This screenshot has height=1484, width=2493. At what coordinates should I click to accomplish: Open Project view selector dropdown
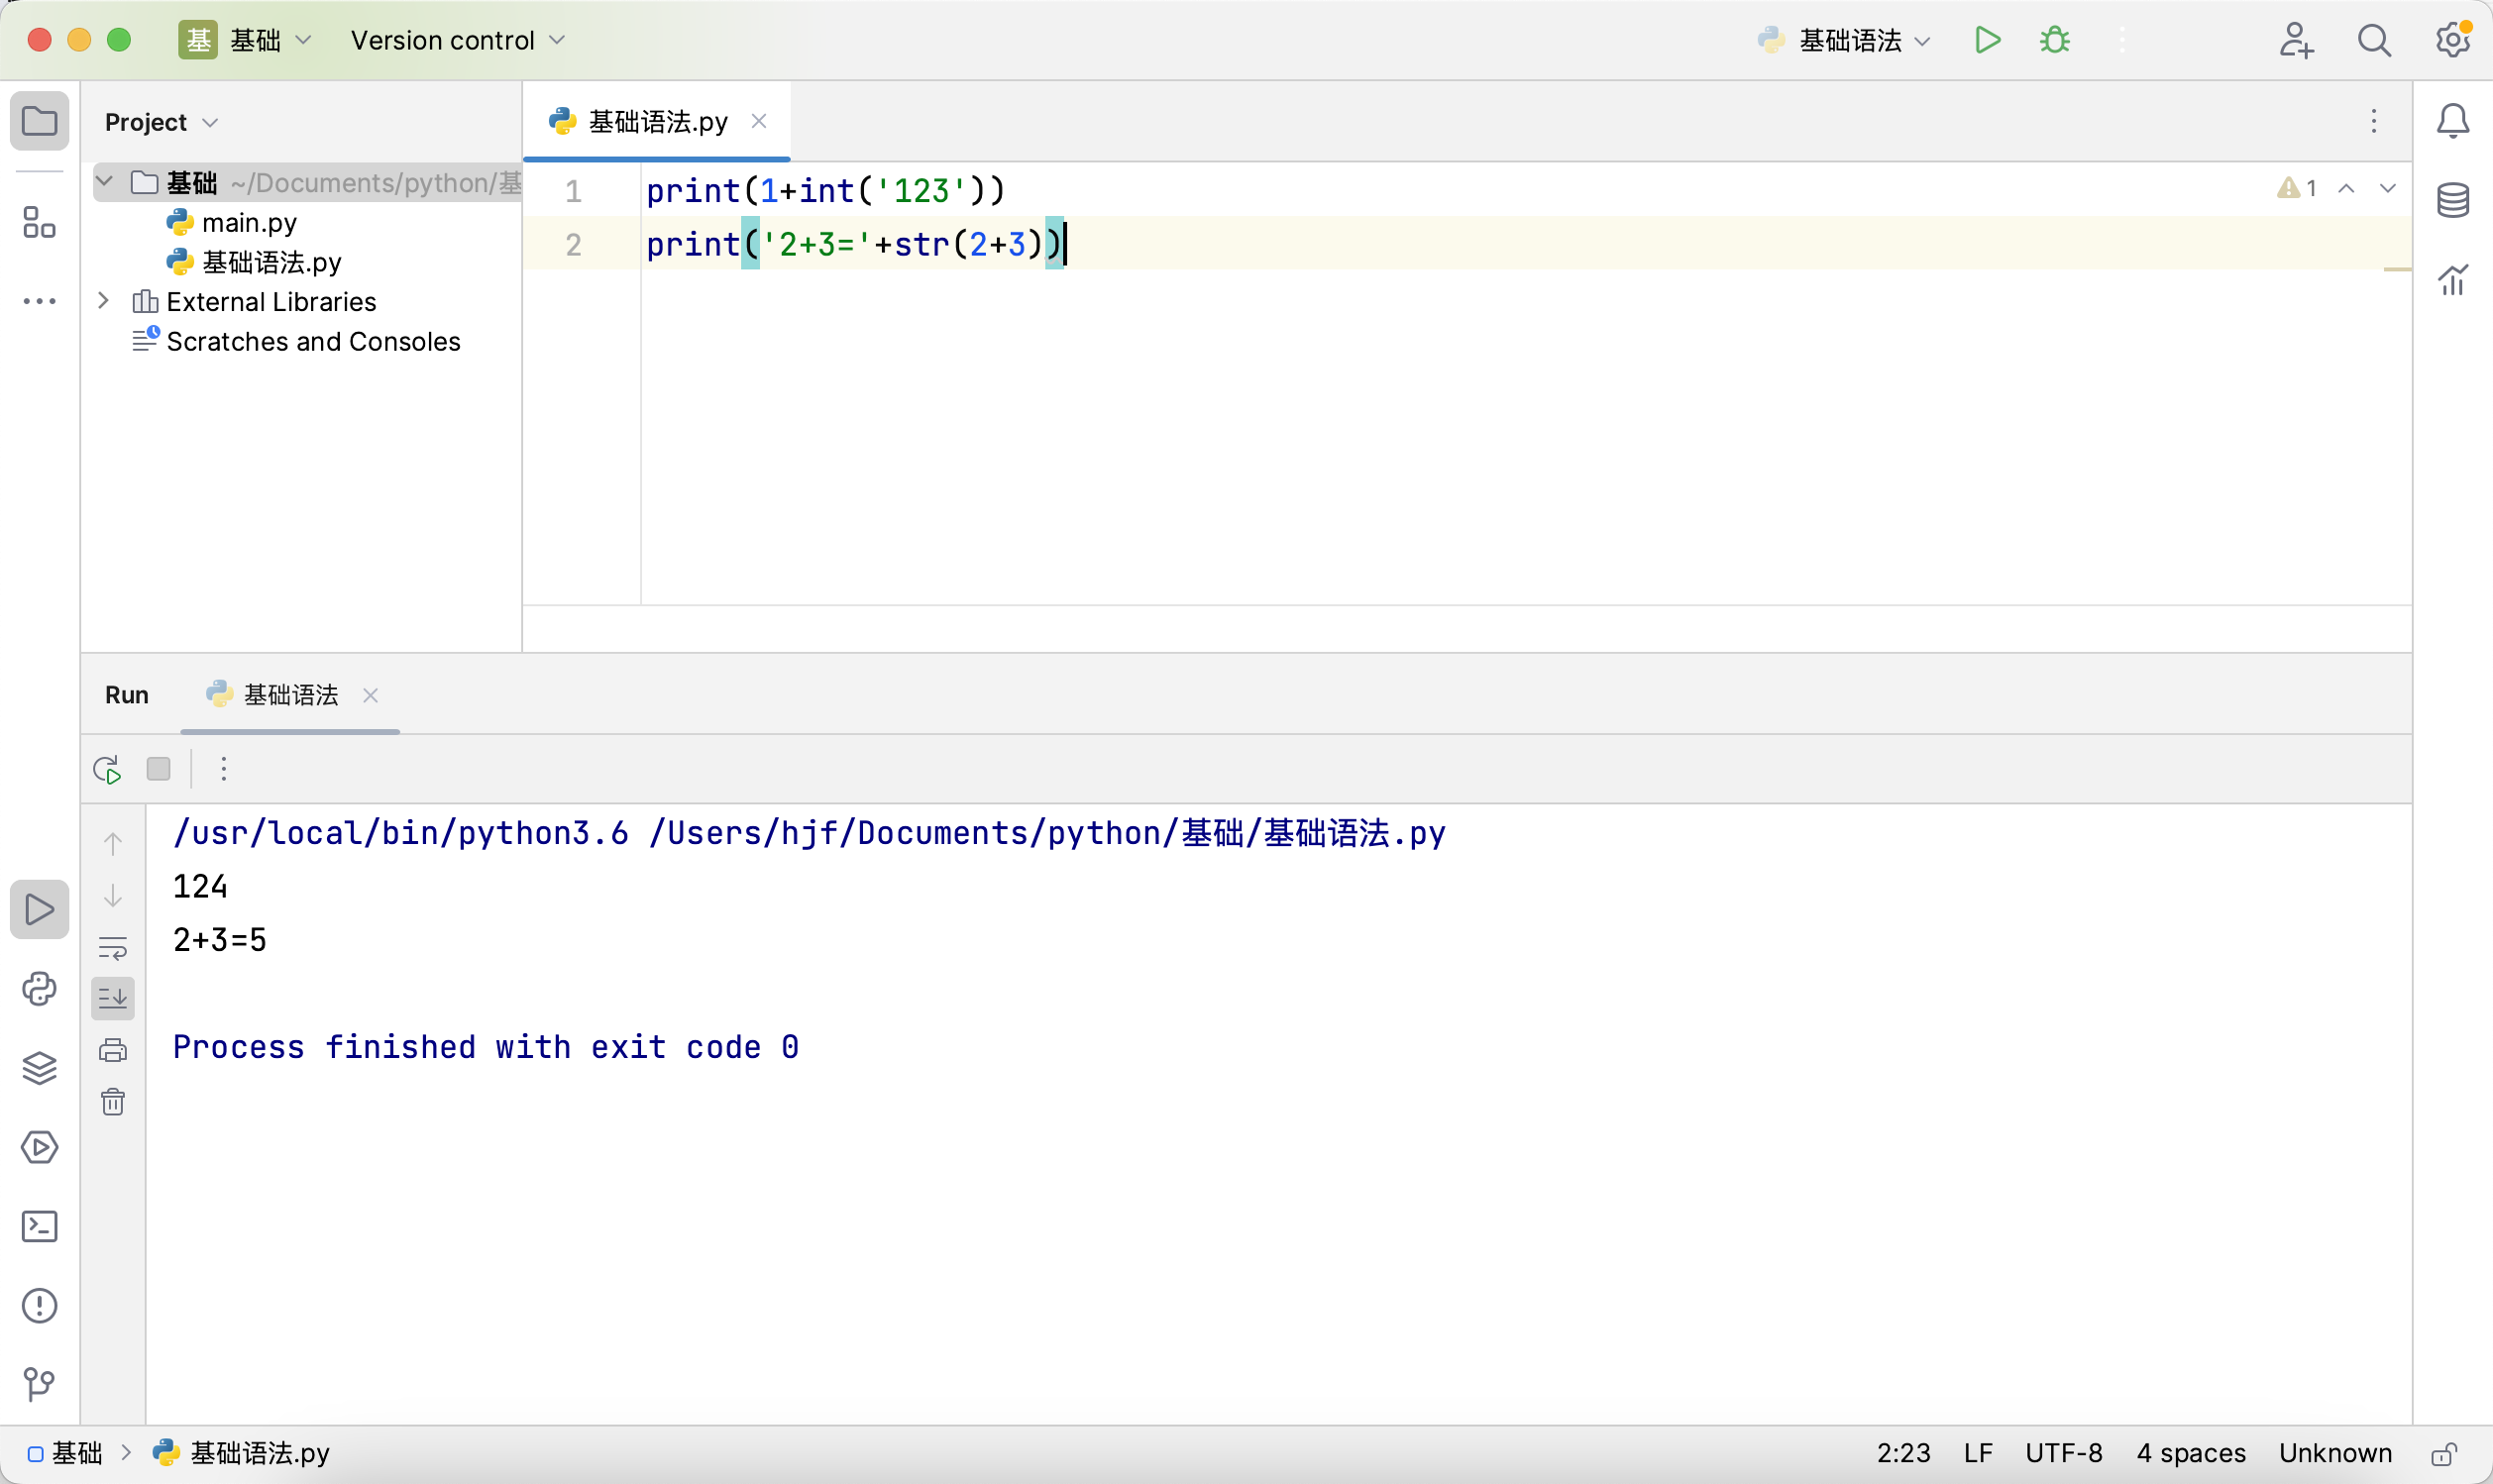coord(162,122)
